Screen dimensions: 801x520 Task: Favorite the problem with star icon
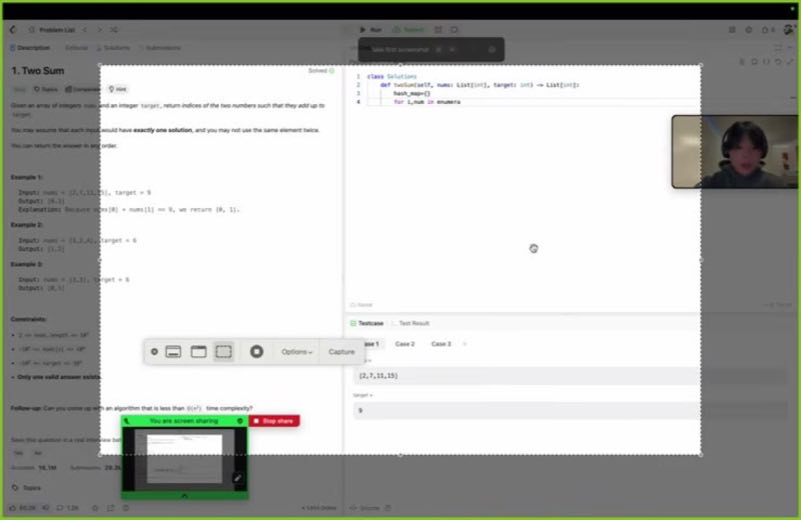95,508
